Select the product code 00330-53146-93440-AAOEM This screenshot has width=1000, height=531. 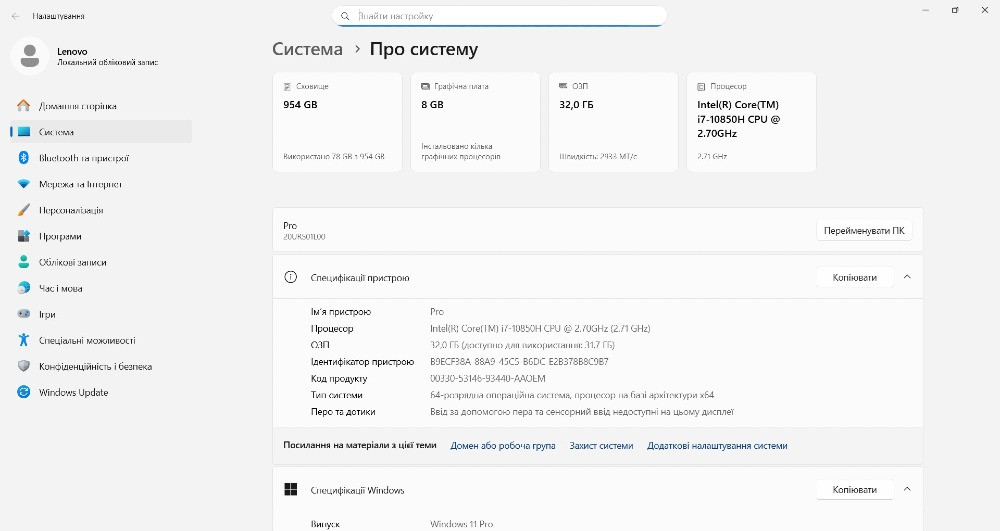coord(488,378)
